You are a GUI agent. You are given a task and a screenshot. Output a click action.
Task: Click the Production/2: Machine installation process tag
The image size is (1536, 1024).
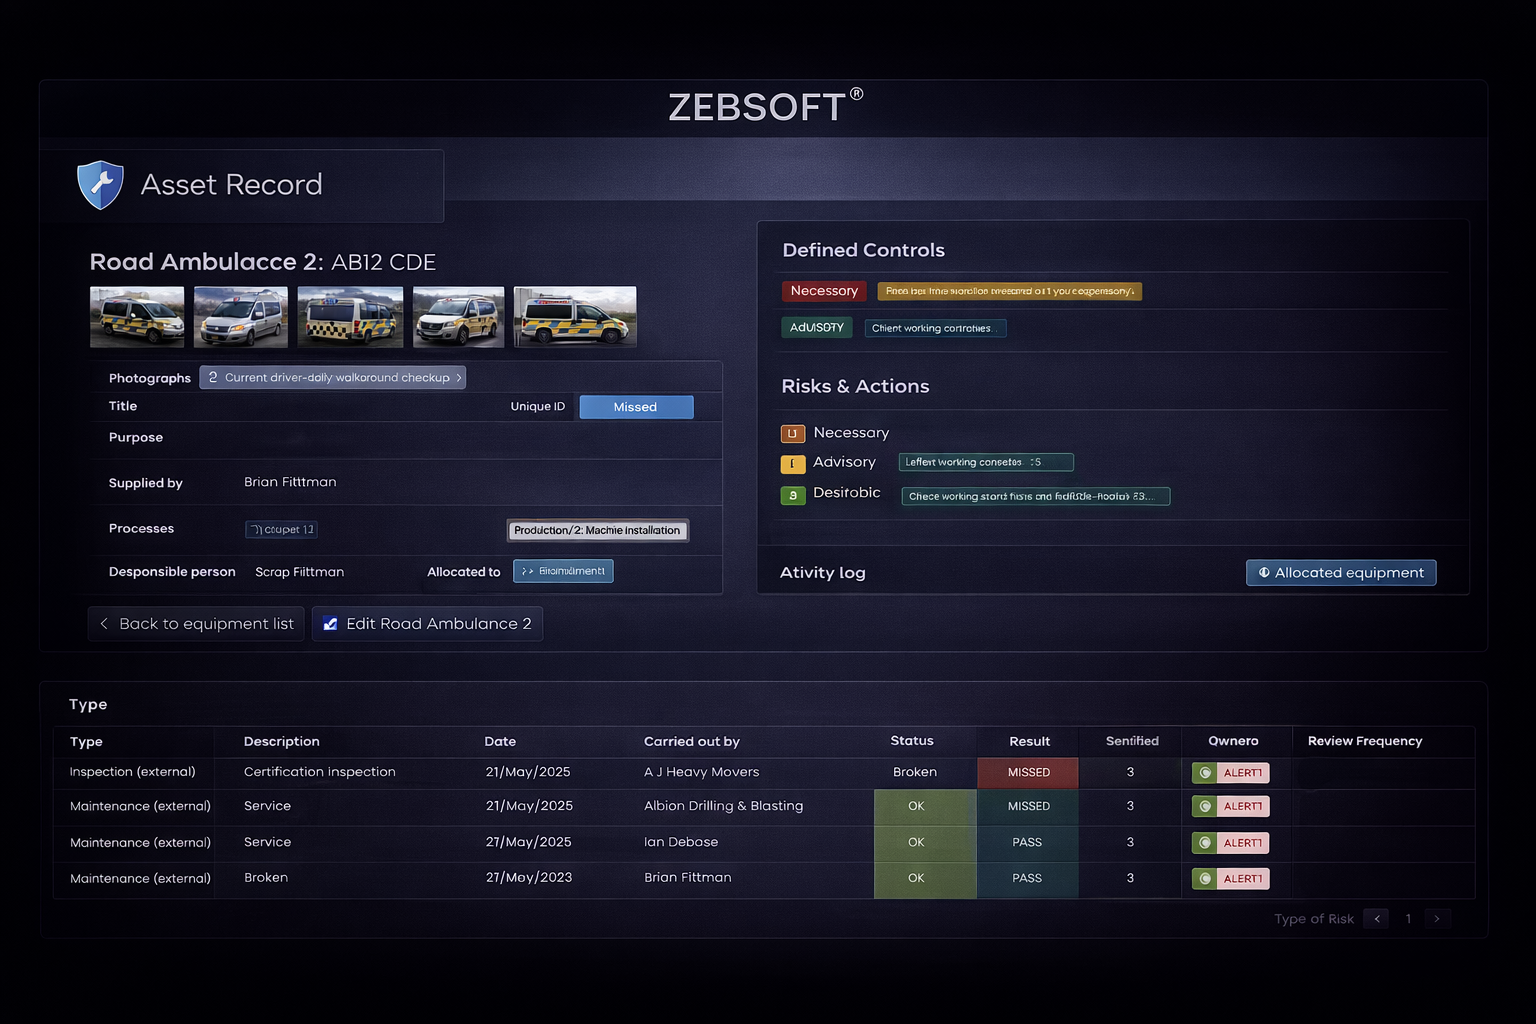click(597, 531)
